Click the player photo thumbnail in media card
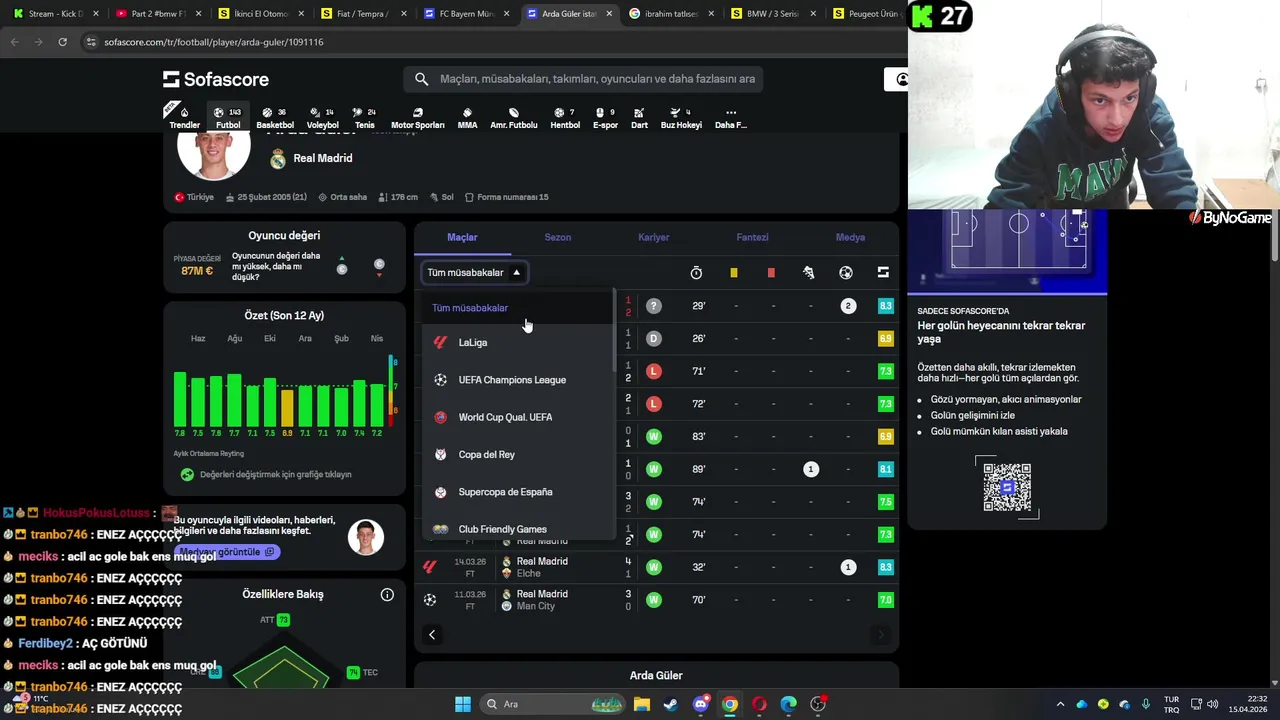Viewport: 1280px width, 720px height. 366,538
